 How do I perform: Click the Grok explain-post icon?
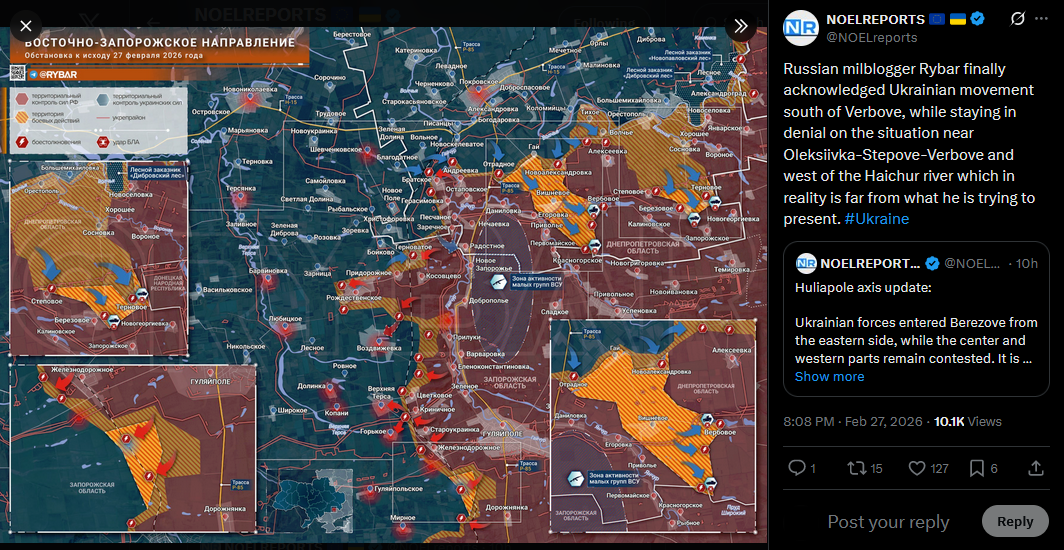click(1016, 19)
